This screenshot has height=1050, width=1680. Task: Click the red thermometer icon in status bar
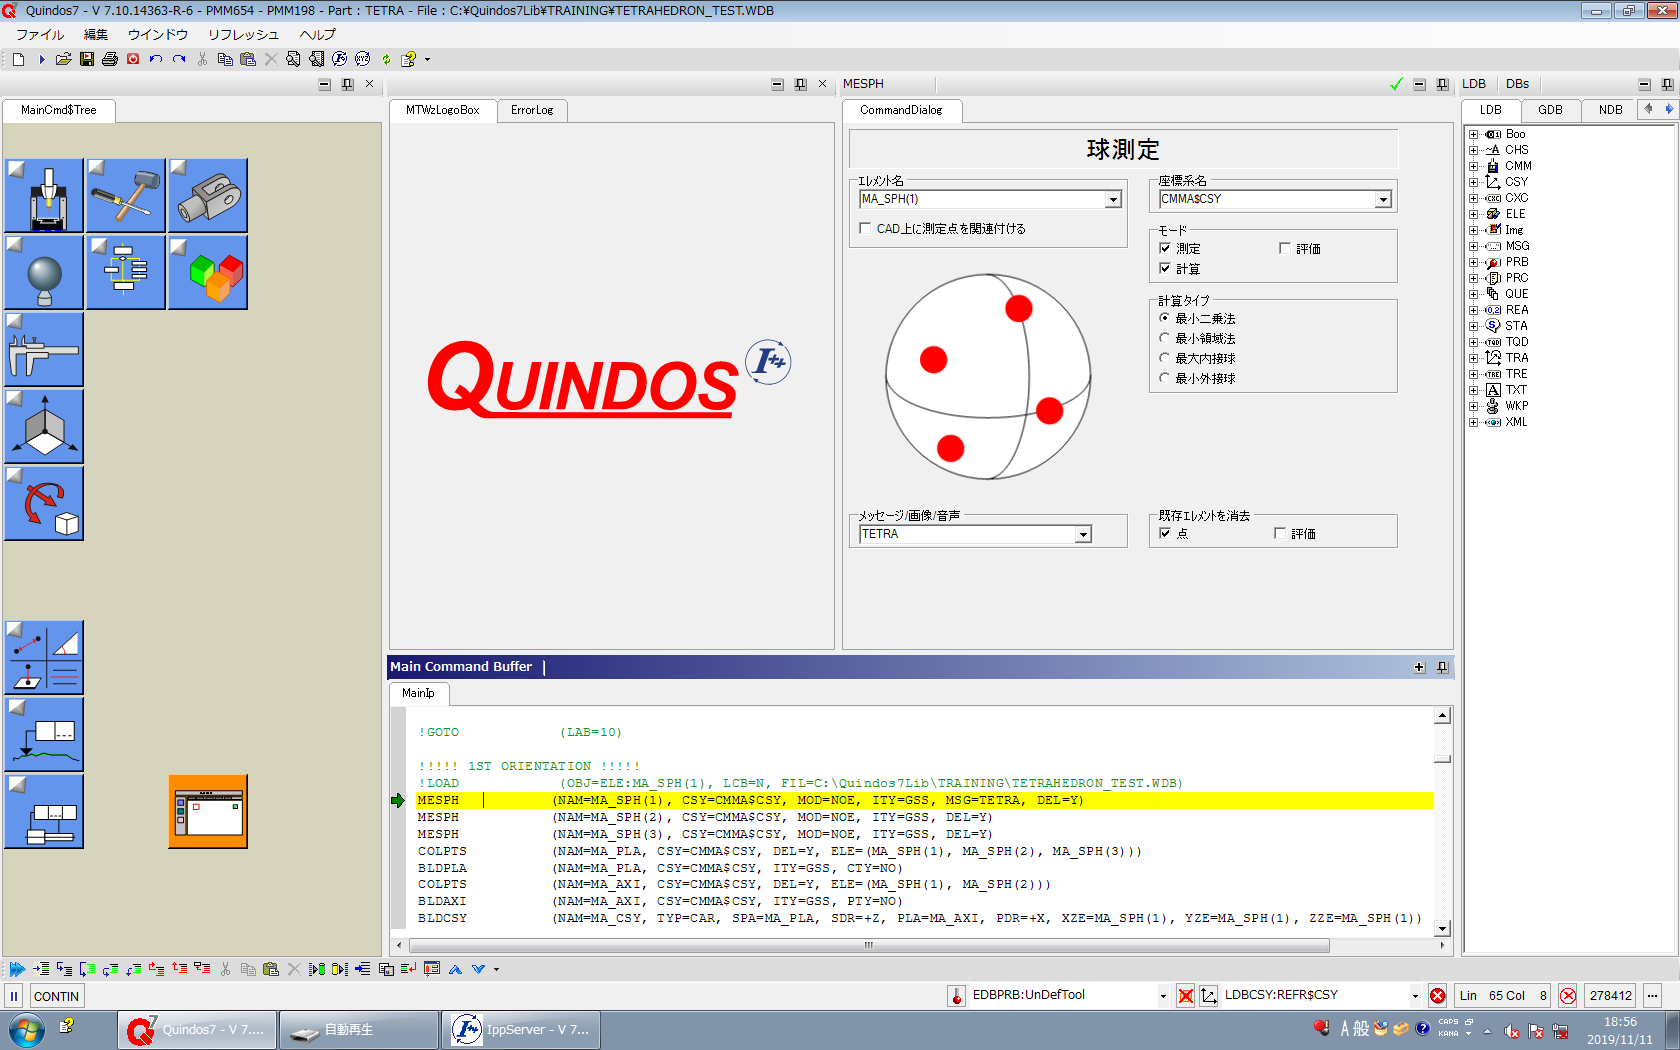[956, 995]
